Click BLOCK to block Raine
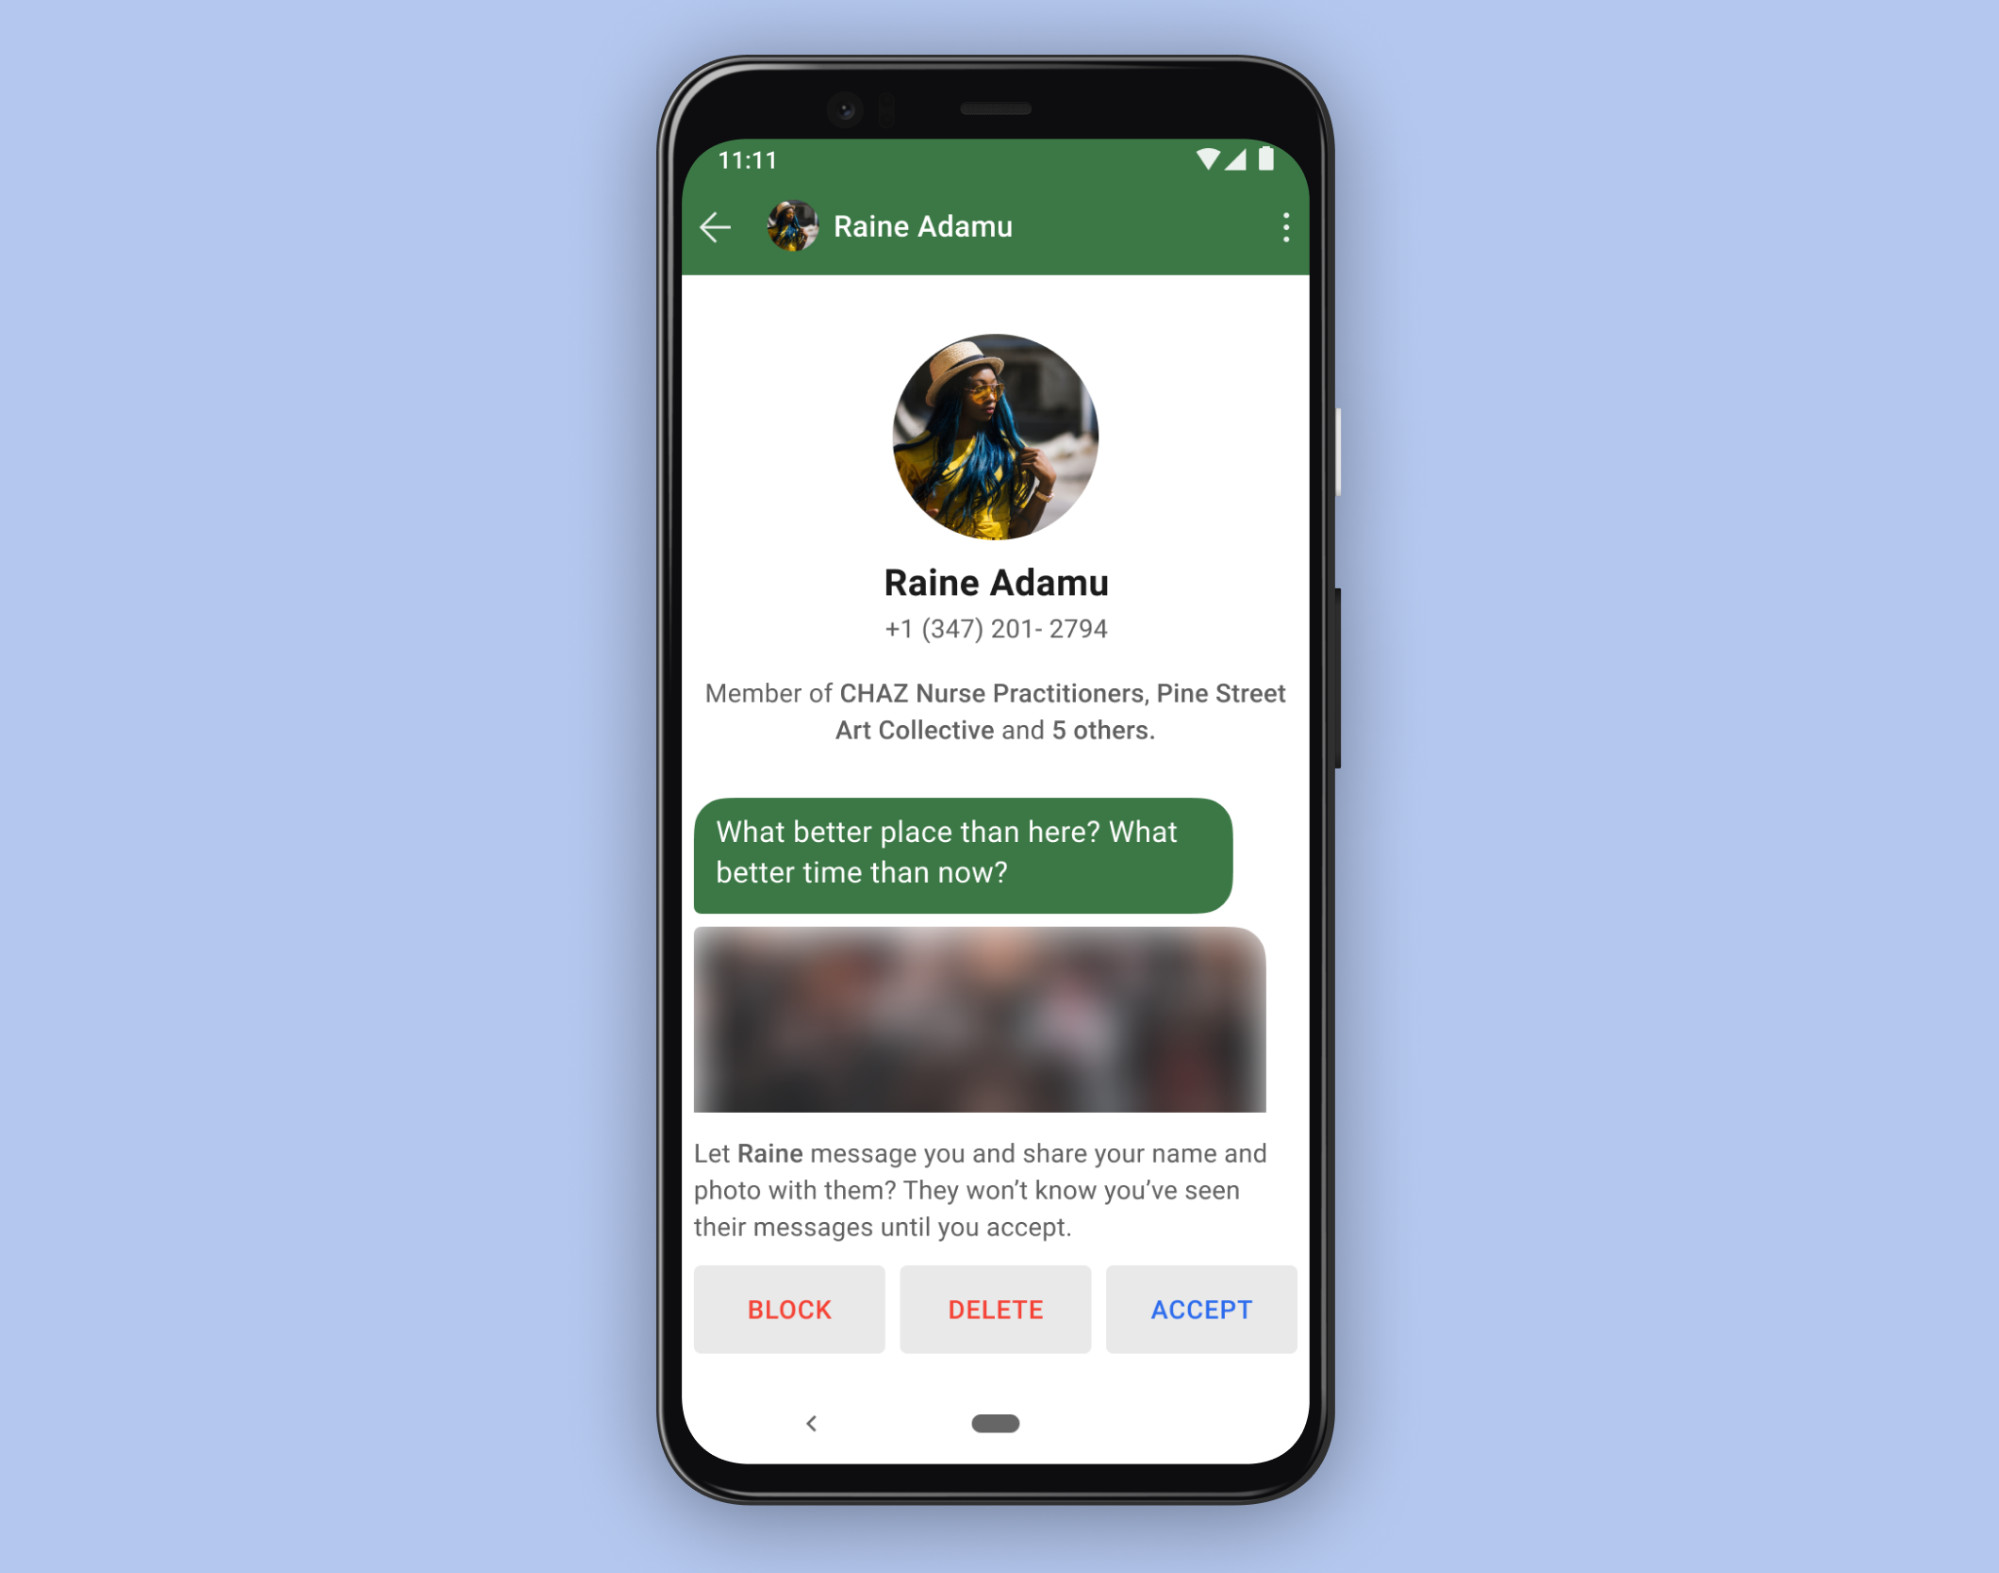Screen dimensions: 1999x1573 click(x=790, y=1310)
